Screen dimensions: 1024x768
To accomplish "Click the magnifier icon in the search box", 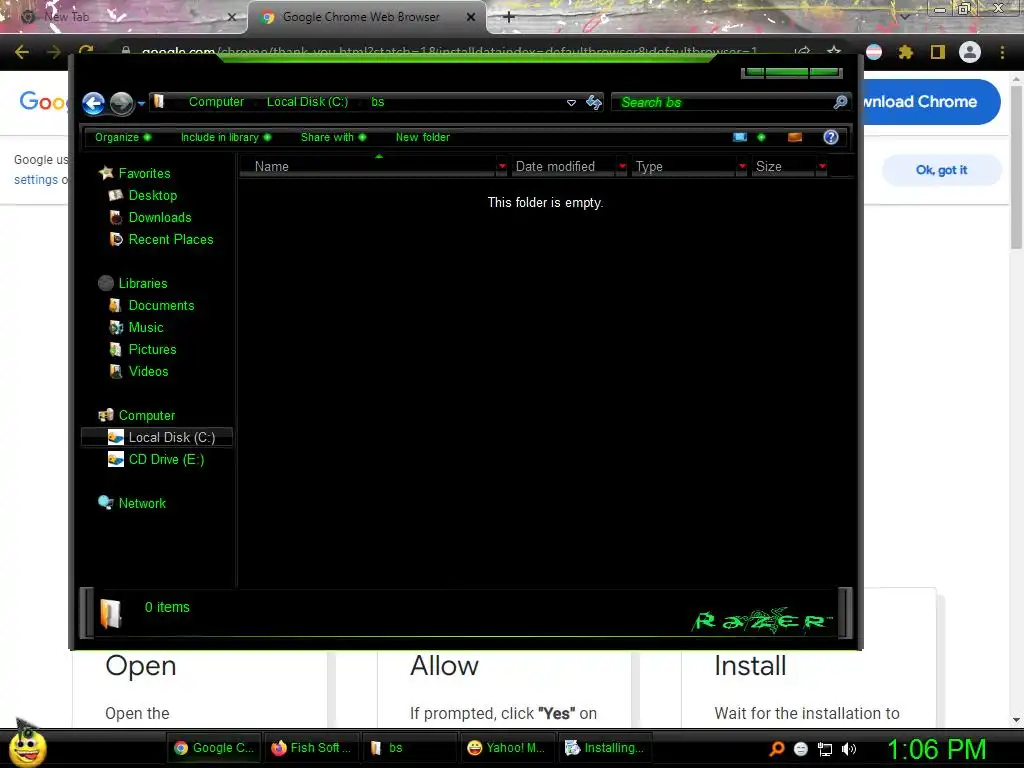I will pyautogui.click(x=840, y=102).
